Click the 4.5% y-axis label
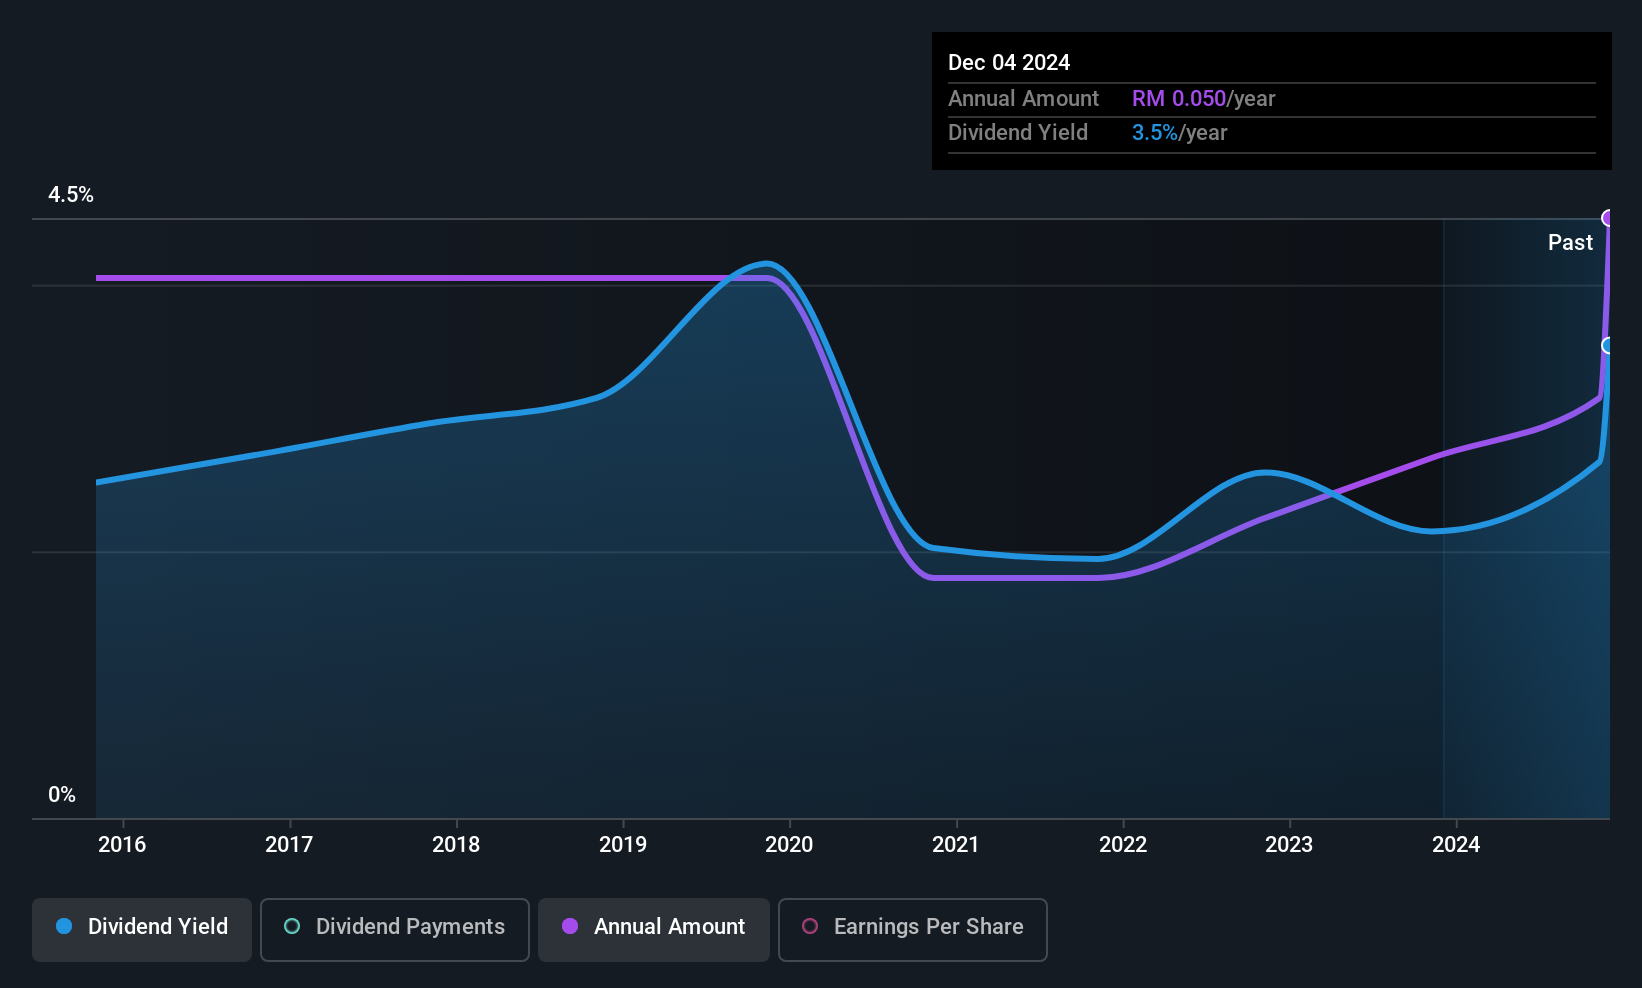The height and width of the screenshot is (988, 1642). [71, 195]
